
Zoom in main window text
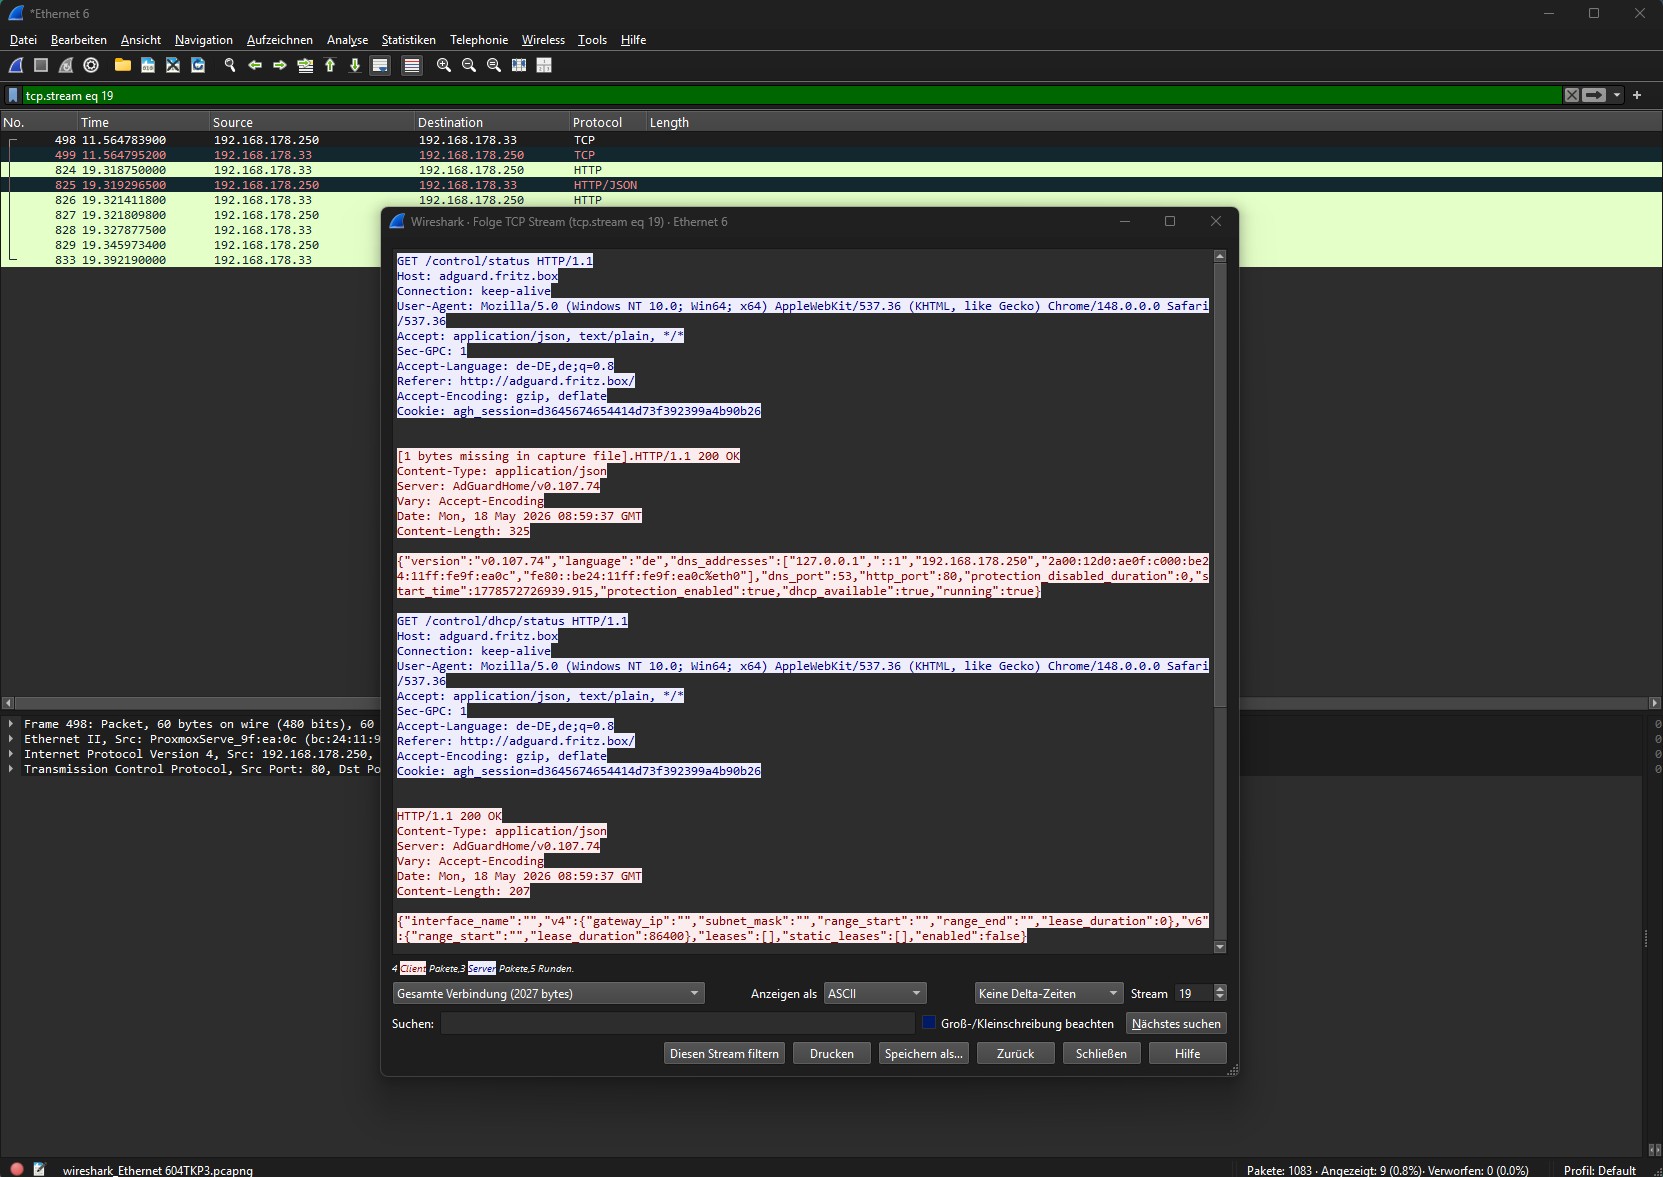point(444,65)
